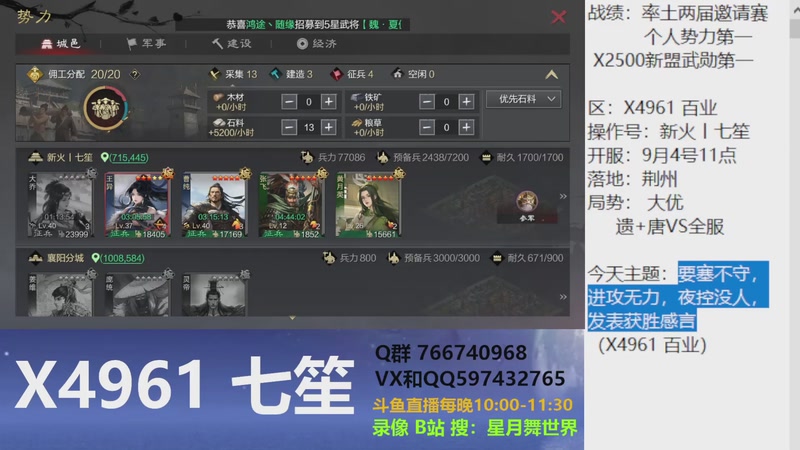The width and height of the screenshot is (800, 450).
Task: Click the highlighted 要塞不守 text
Action: 719,274
